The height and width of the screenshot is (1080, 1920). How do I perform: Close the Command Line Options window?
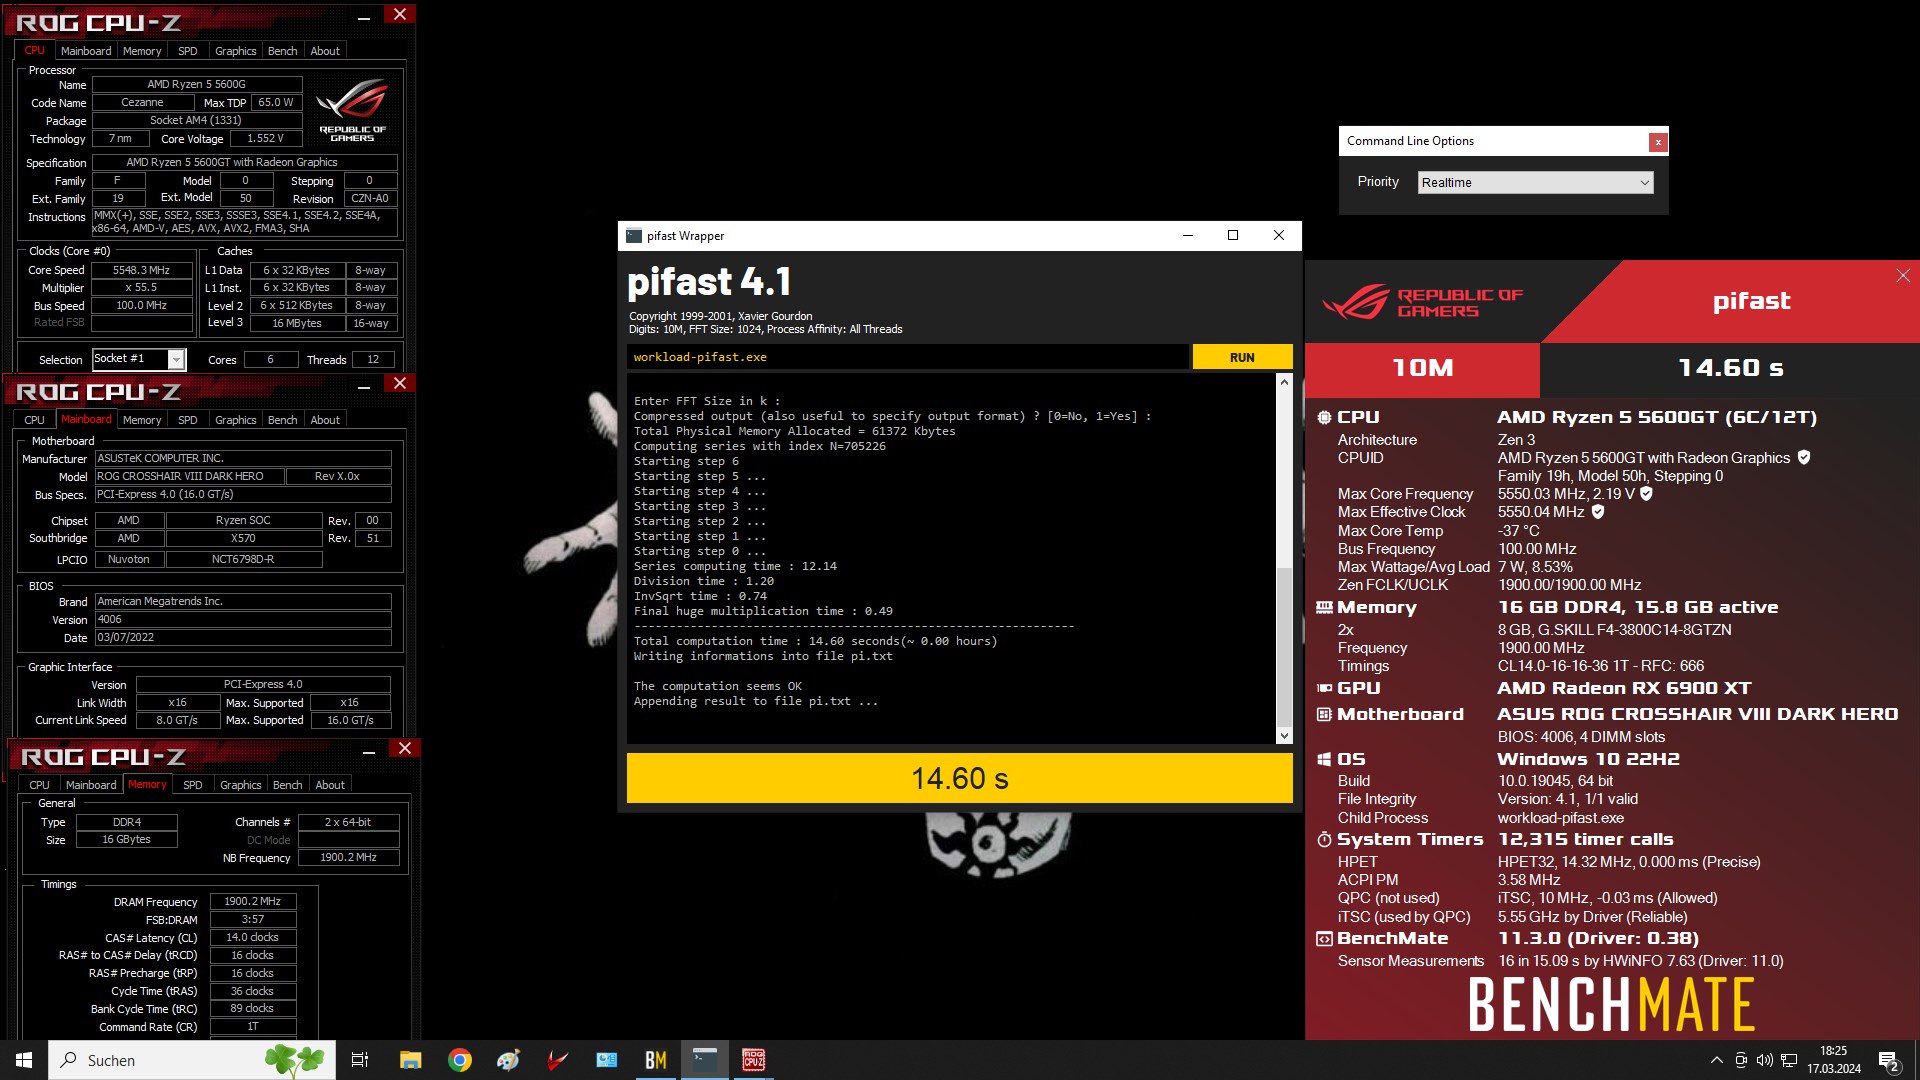pos(1658,142)
